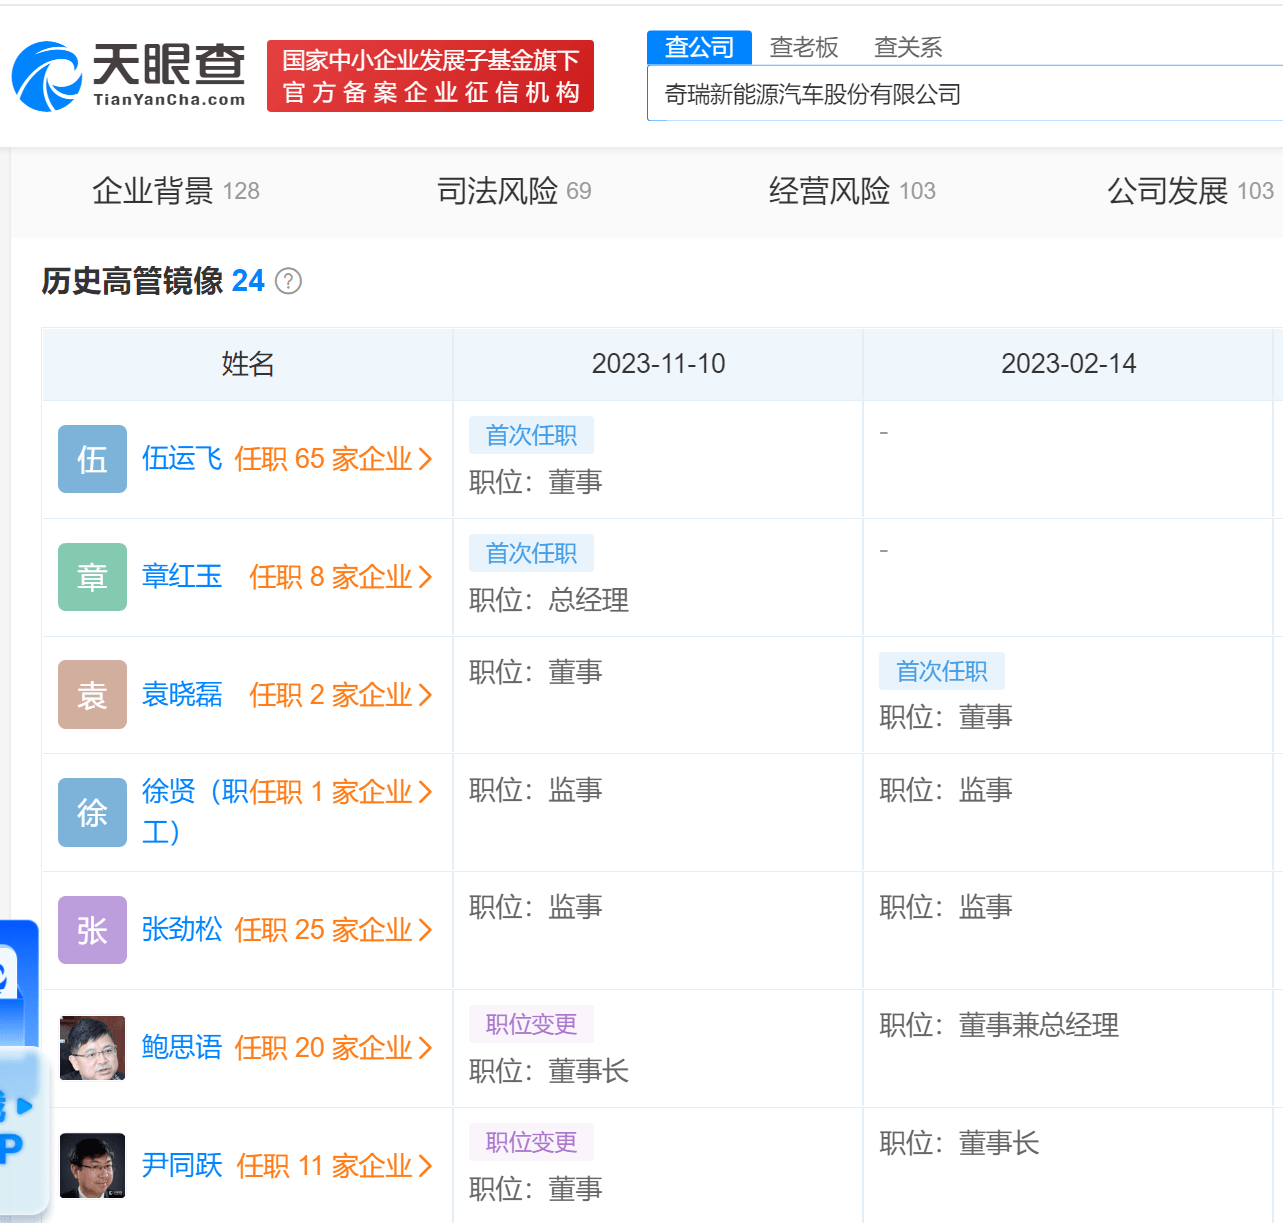Open the 经营风险 103 tab

(852, 191)
